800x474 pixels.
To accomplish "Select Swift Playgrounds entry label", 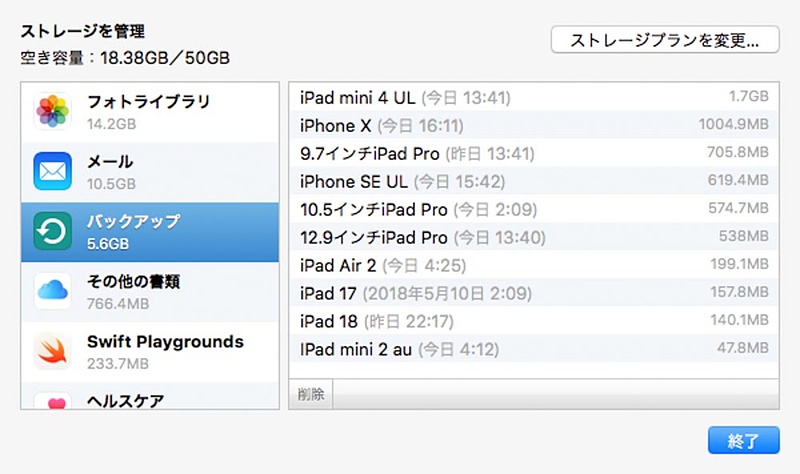I will (165, 342).
